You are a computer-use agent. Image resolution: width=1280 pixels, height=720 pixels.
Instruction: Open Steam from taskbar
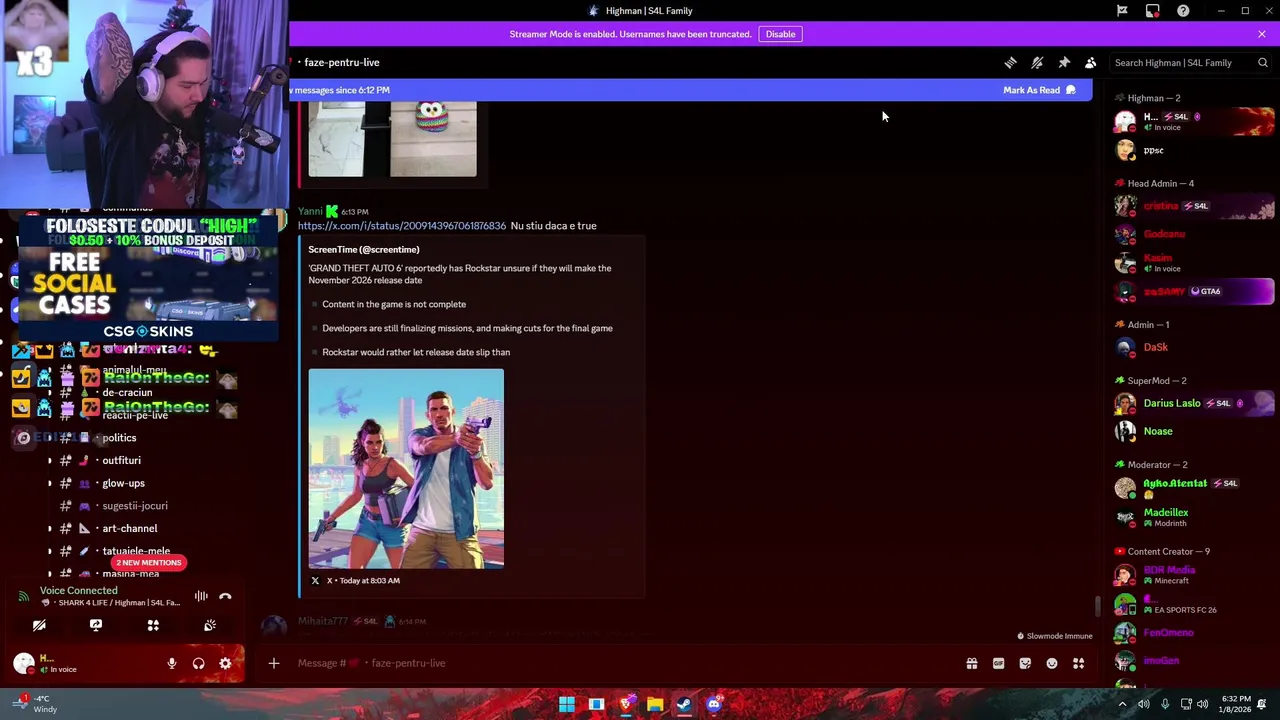tap(684, 704)
